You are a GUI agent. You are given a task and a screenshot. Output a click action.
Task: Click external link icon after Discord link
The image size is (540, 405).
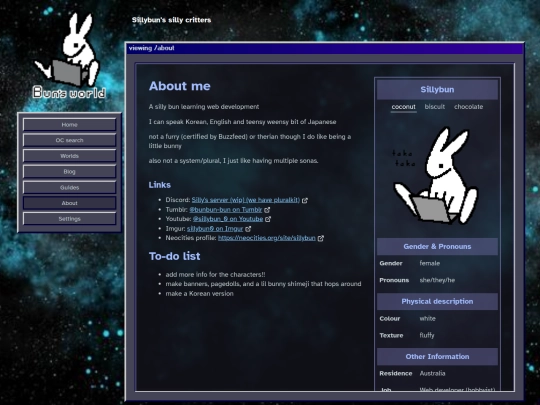point(305,200)
